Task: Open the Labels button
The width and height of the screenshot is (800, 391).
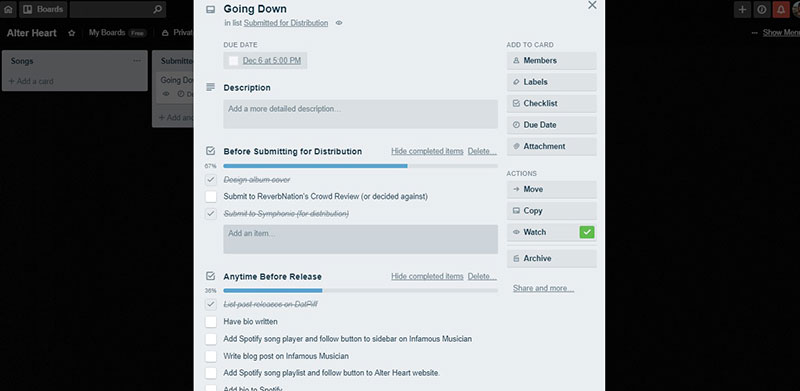Action: tap(552, 82)
